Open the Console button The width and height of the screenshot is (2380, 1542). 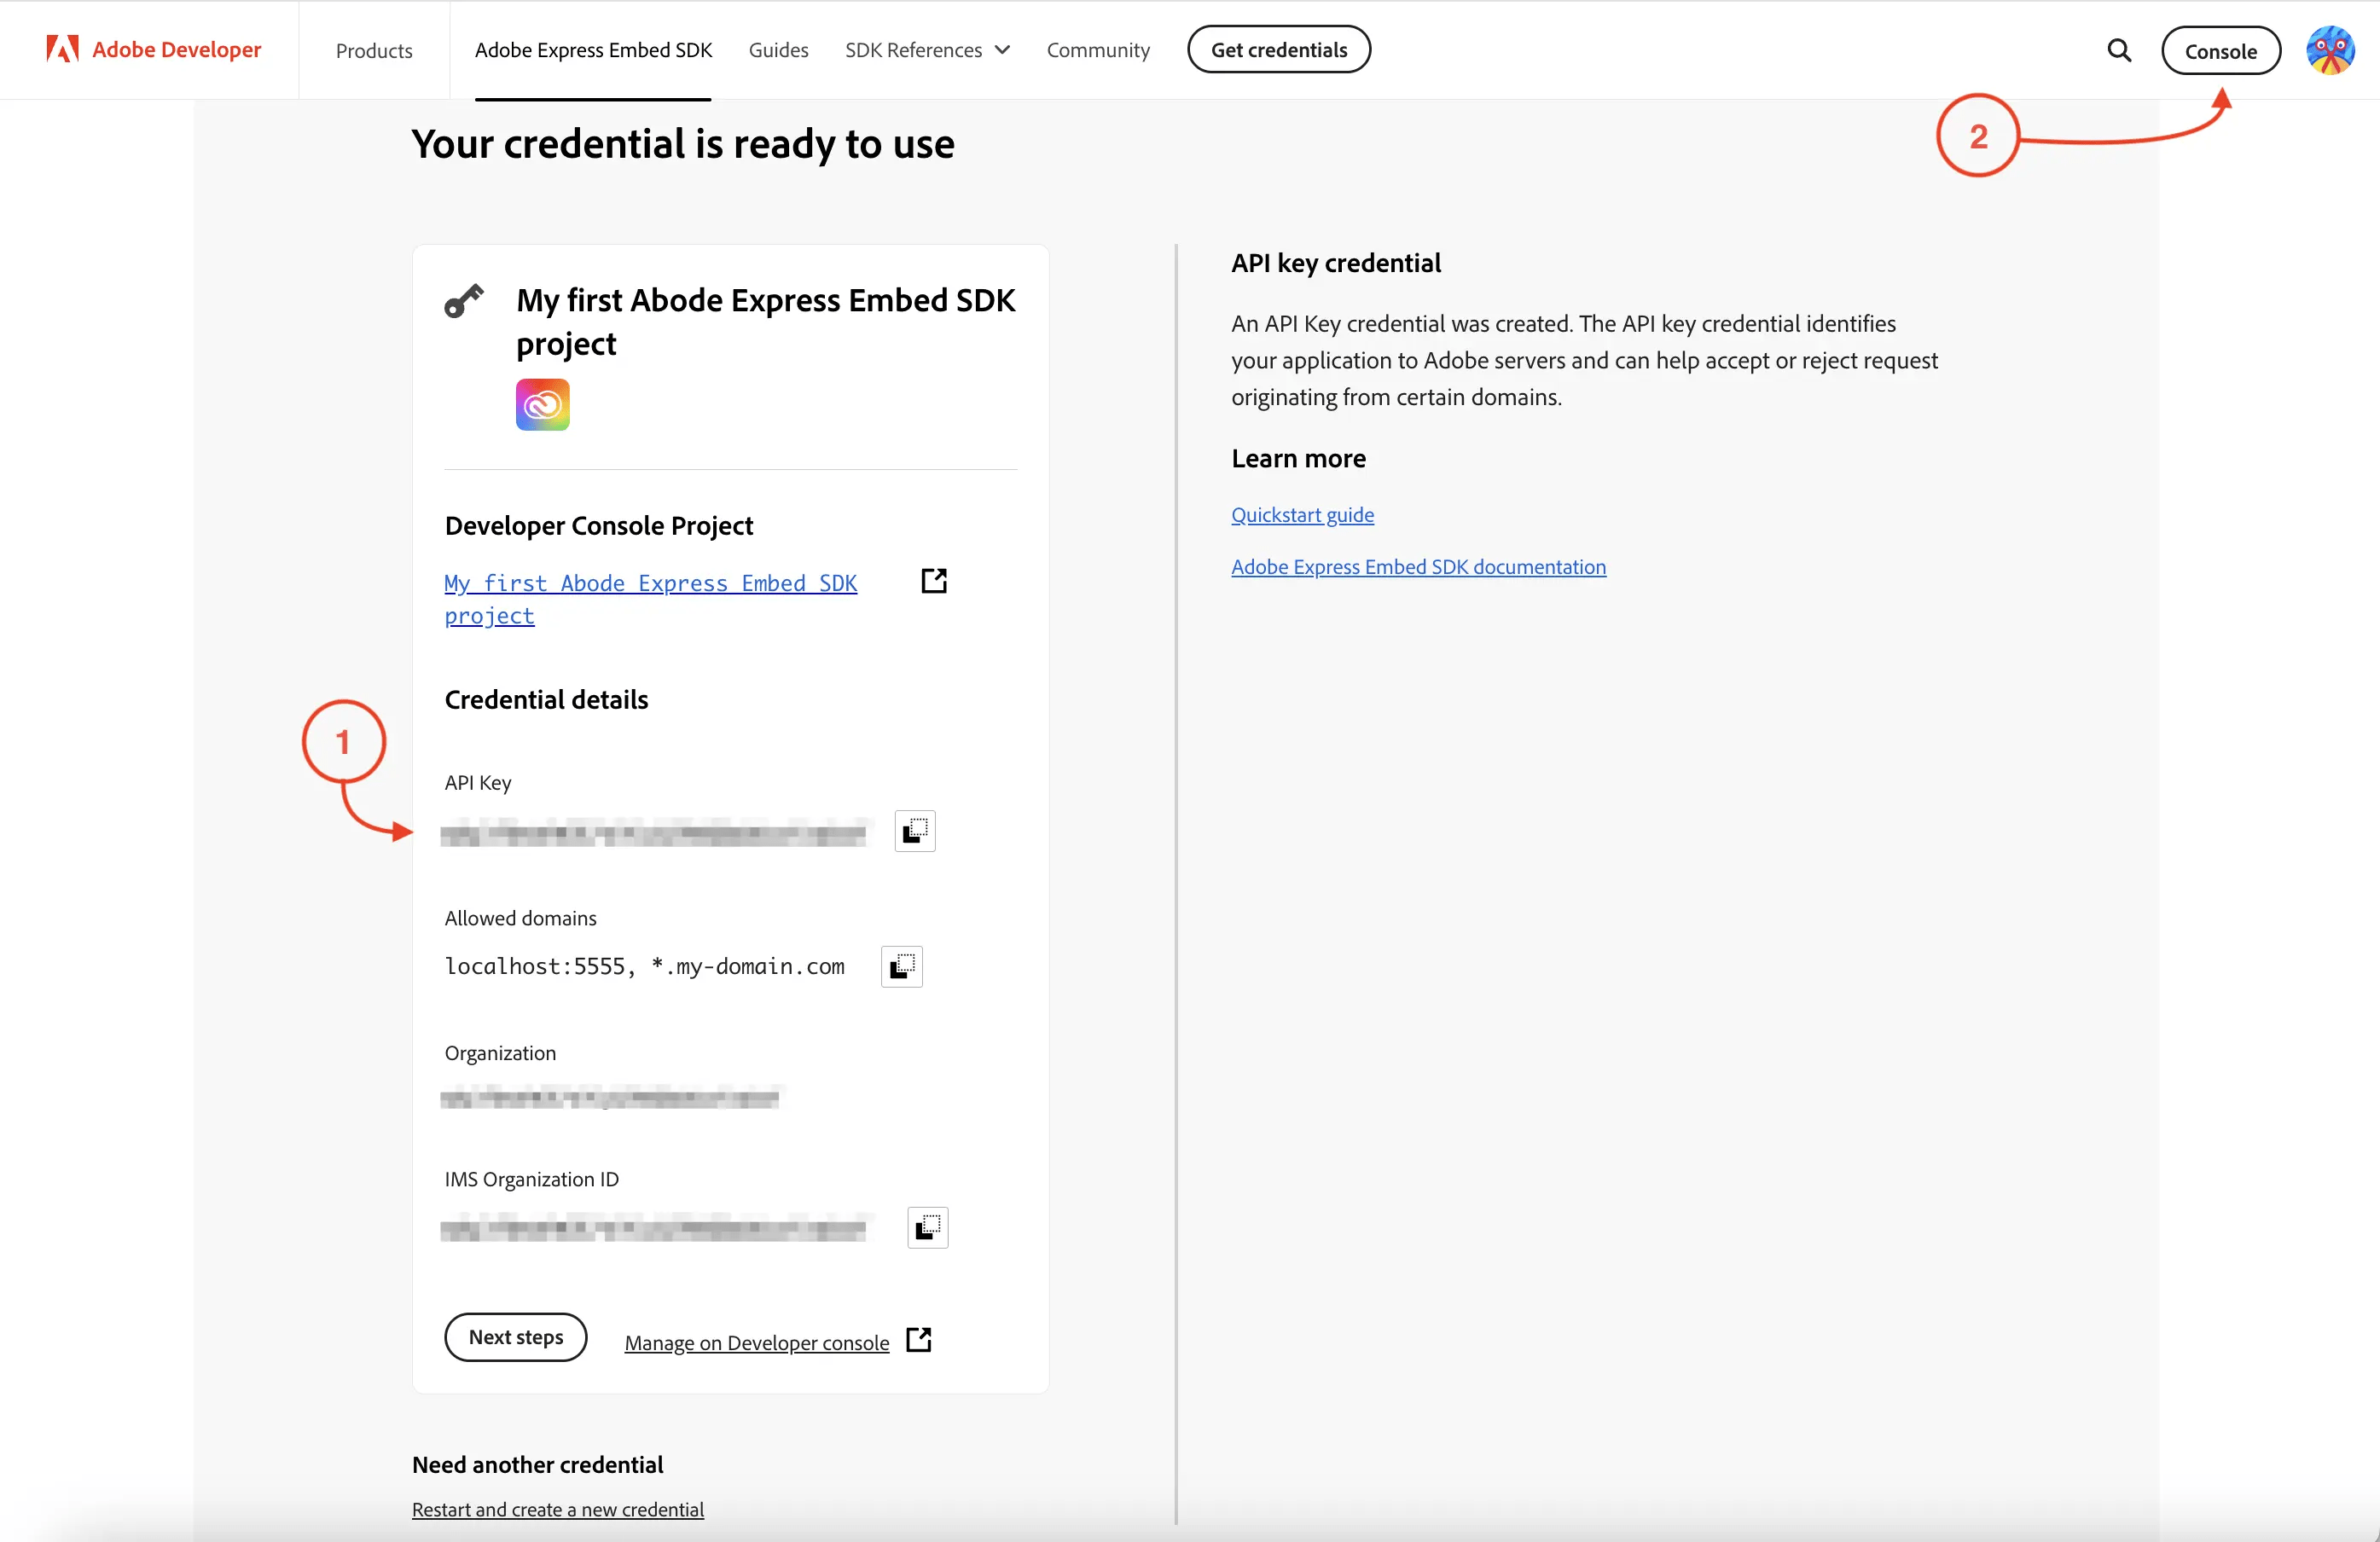coord(2220,51)
